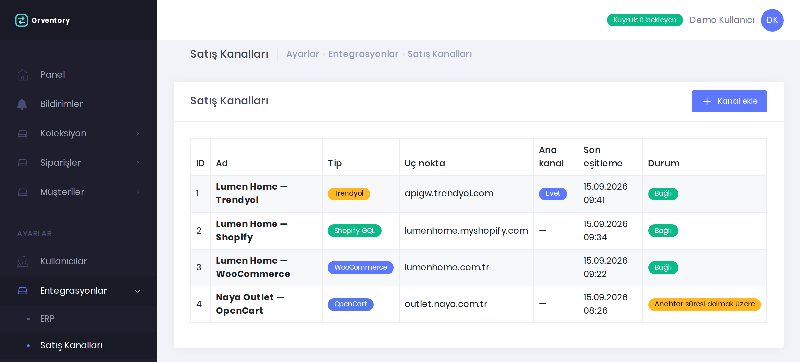Click the Entegrasyonlar sidebar icon
The width and height of the screenshot is (800, 362).
pos(22,291)
